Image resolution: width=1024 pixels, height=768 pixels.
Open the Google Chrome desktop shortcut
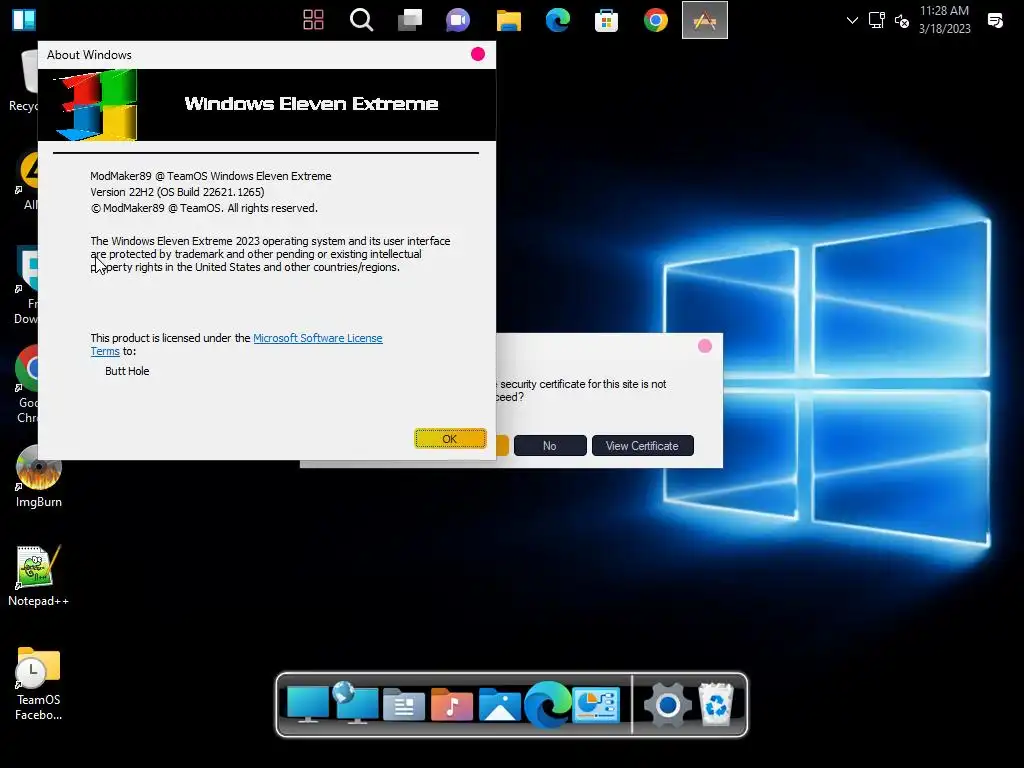point(27,385)
